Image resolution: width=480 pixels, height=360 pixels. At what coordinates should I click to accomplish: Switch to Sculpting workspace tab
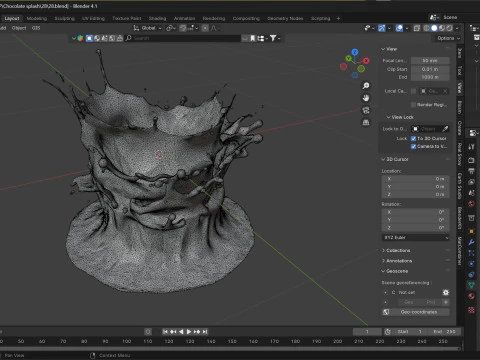[x=65, y=18]
